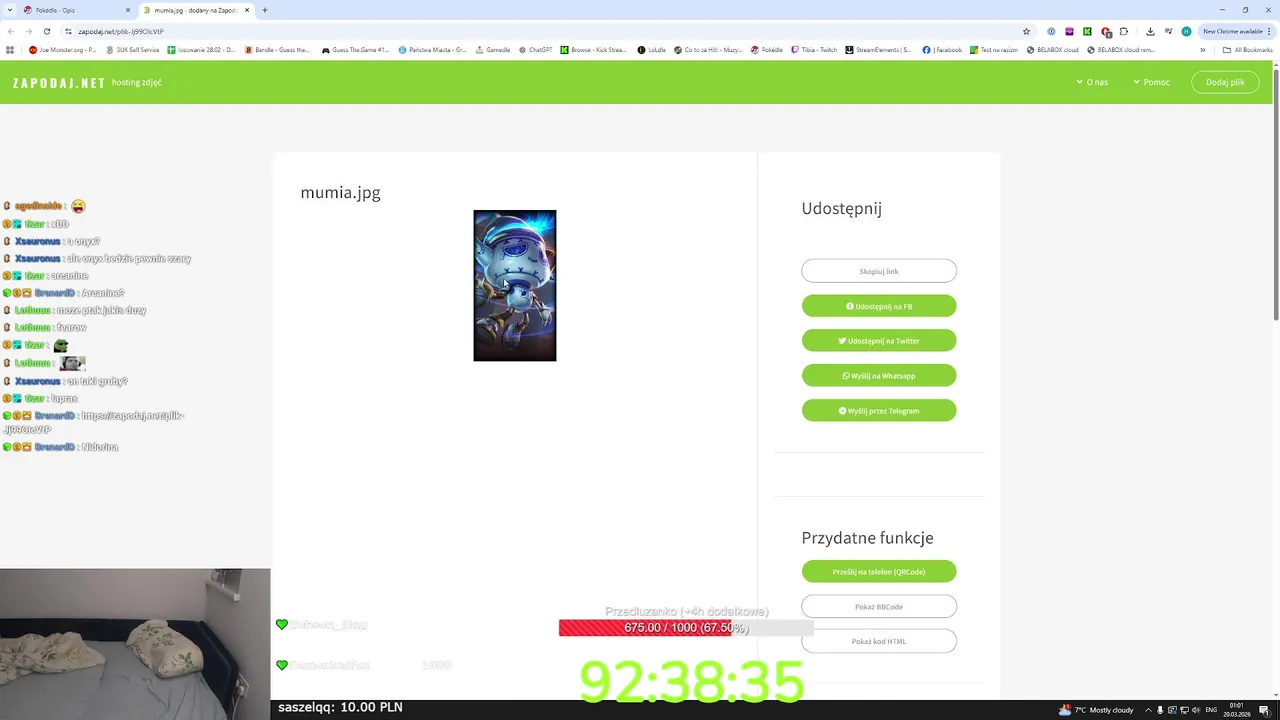Open the apps grid in bookmarks bar
The image size is (1280, 720).
[10, 50]
